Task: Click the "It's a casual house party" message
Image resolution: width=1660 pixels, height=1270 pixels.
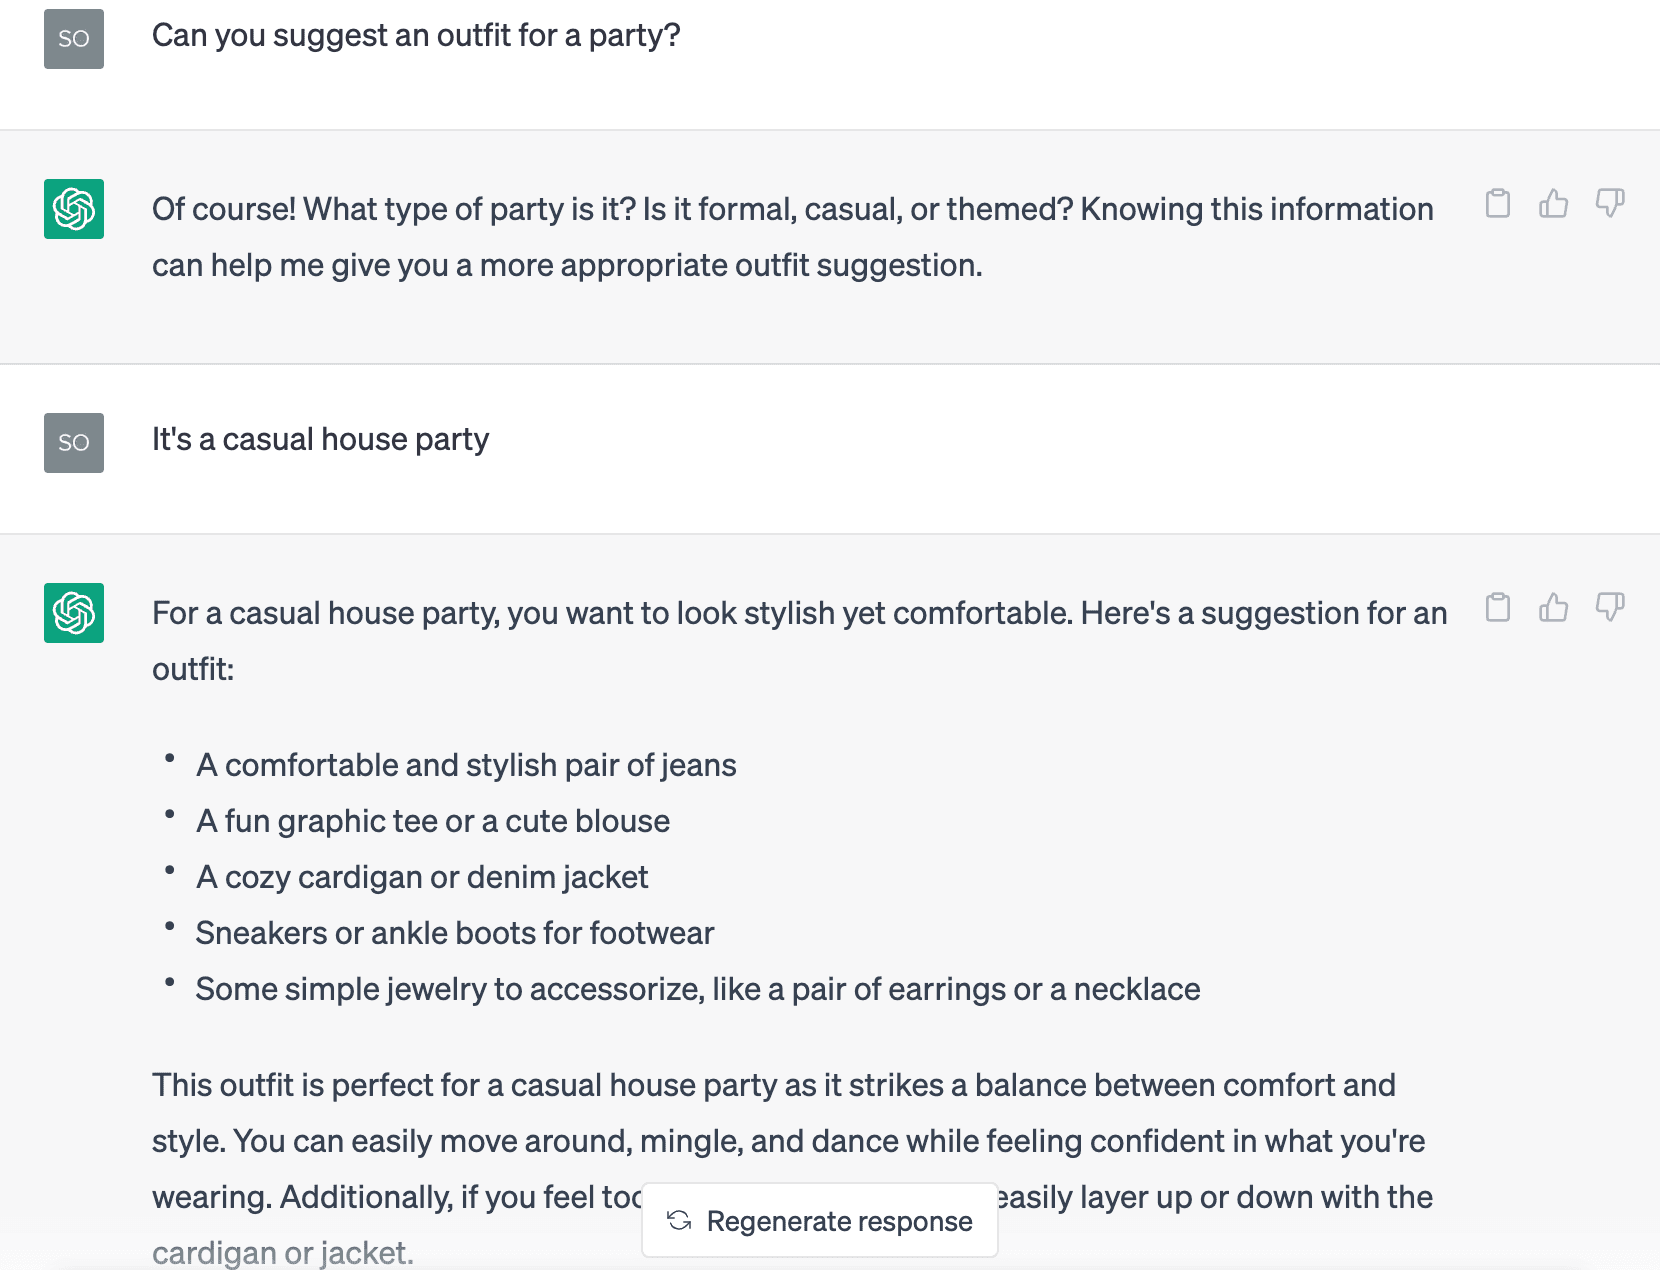Action: pos(320,439)
